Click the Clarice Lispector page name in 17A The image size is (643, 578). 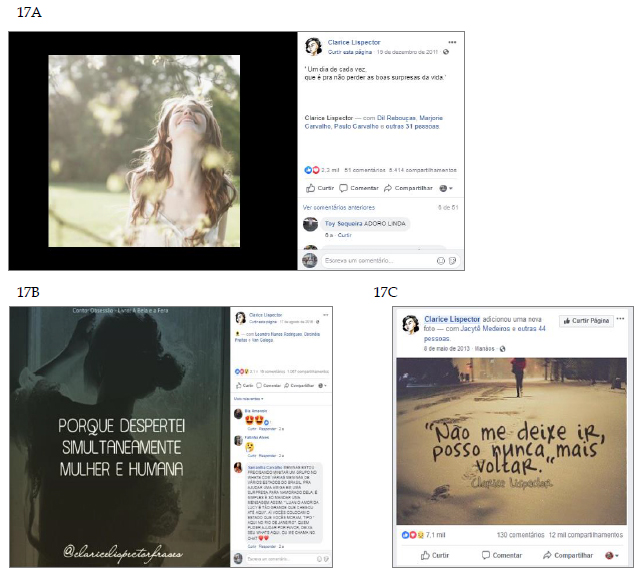click(x=354, y=42)
